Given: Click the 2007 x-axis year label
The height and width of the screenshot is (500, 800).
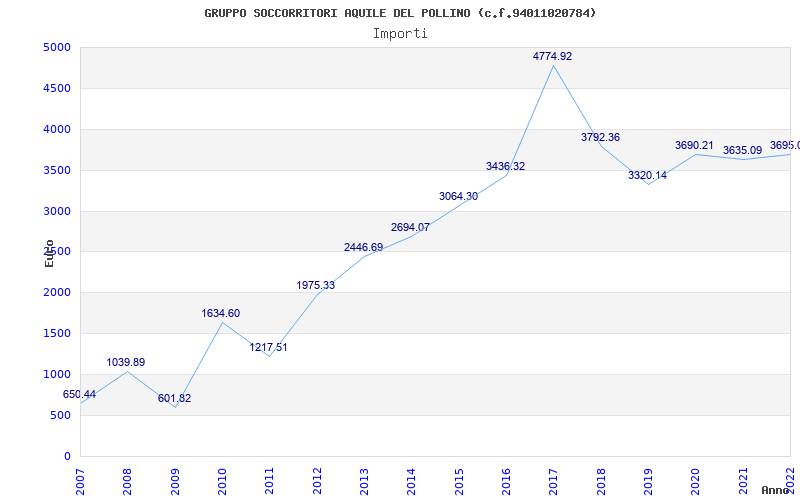Looking at the screenshot, I should [80, 482].
